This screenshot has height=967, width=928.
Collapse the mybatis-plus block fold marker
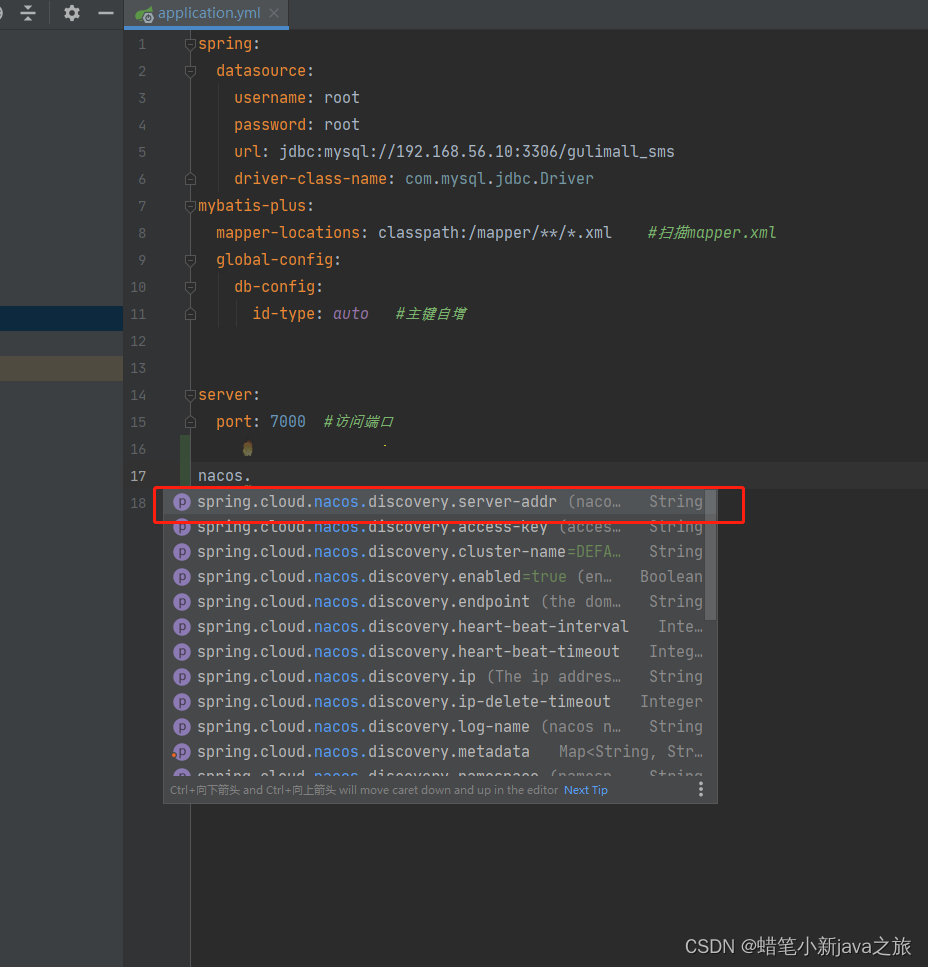pyautogui.click(x=191, y=206)
